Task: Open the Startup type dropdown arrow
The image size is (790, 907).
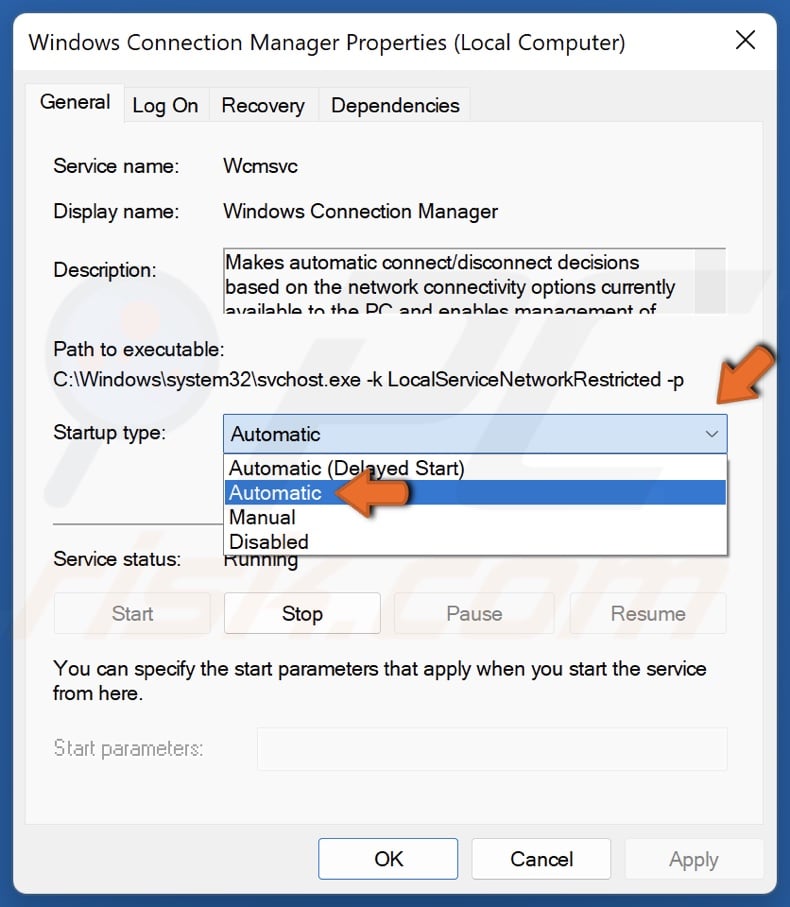Action: (711, 434)
